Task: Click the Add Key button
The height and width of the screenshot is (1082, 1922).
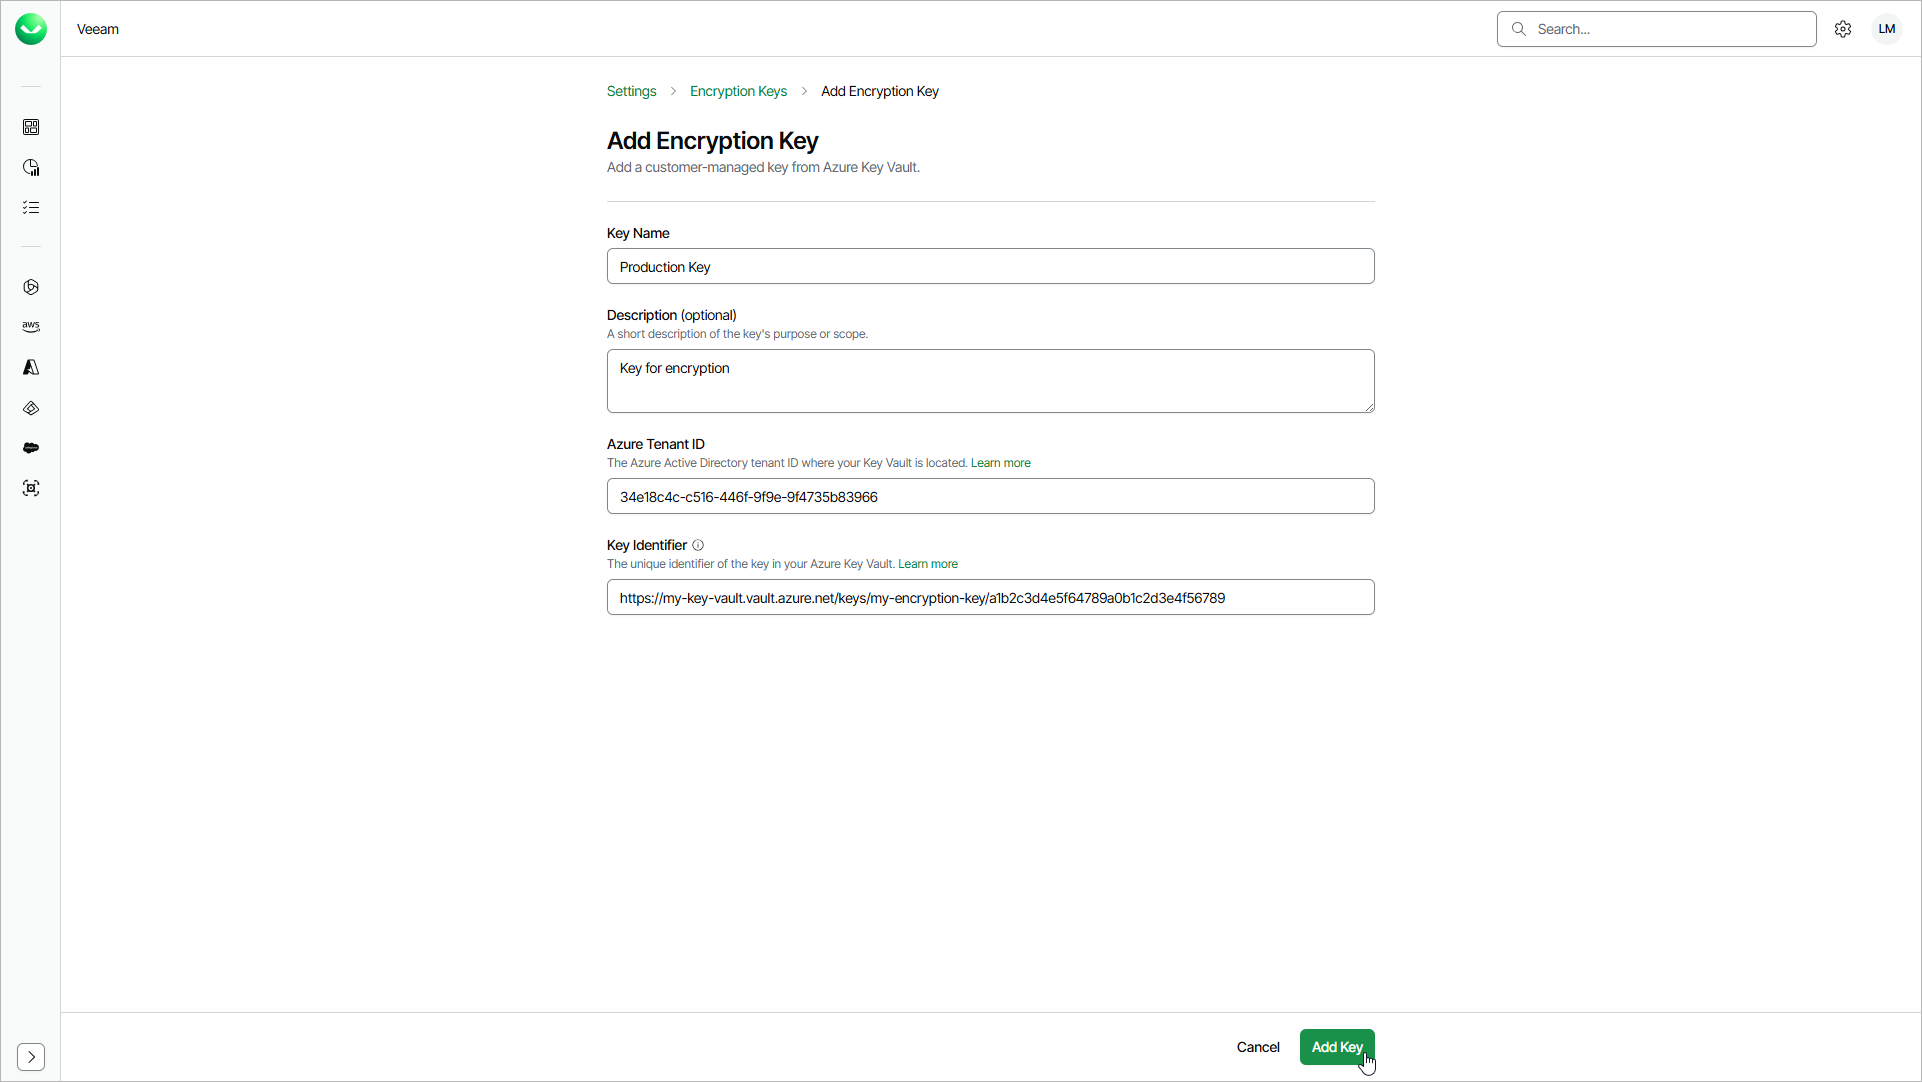Action: click(1337, 1047)
